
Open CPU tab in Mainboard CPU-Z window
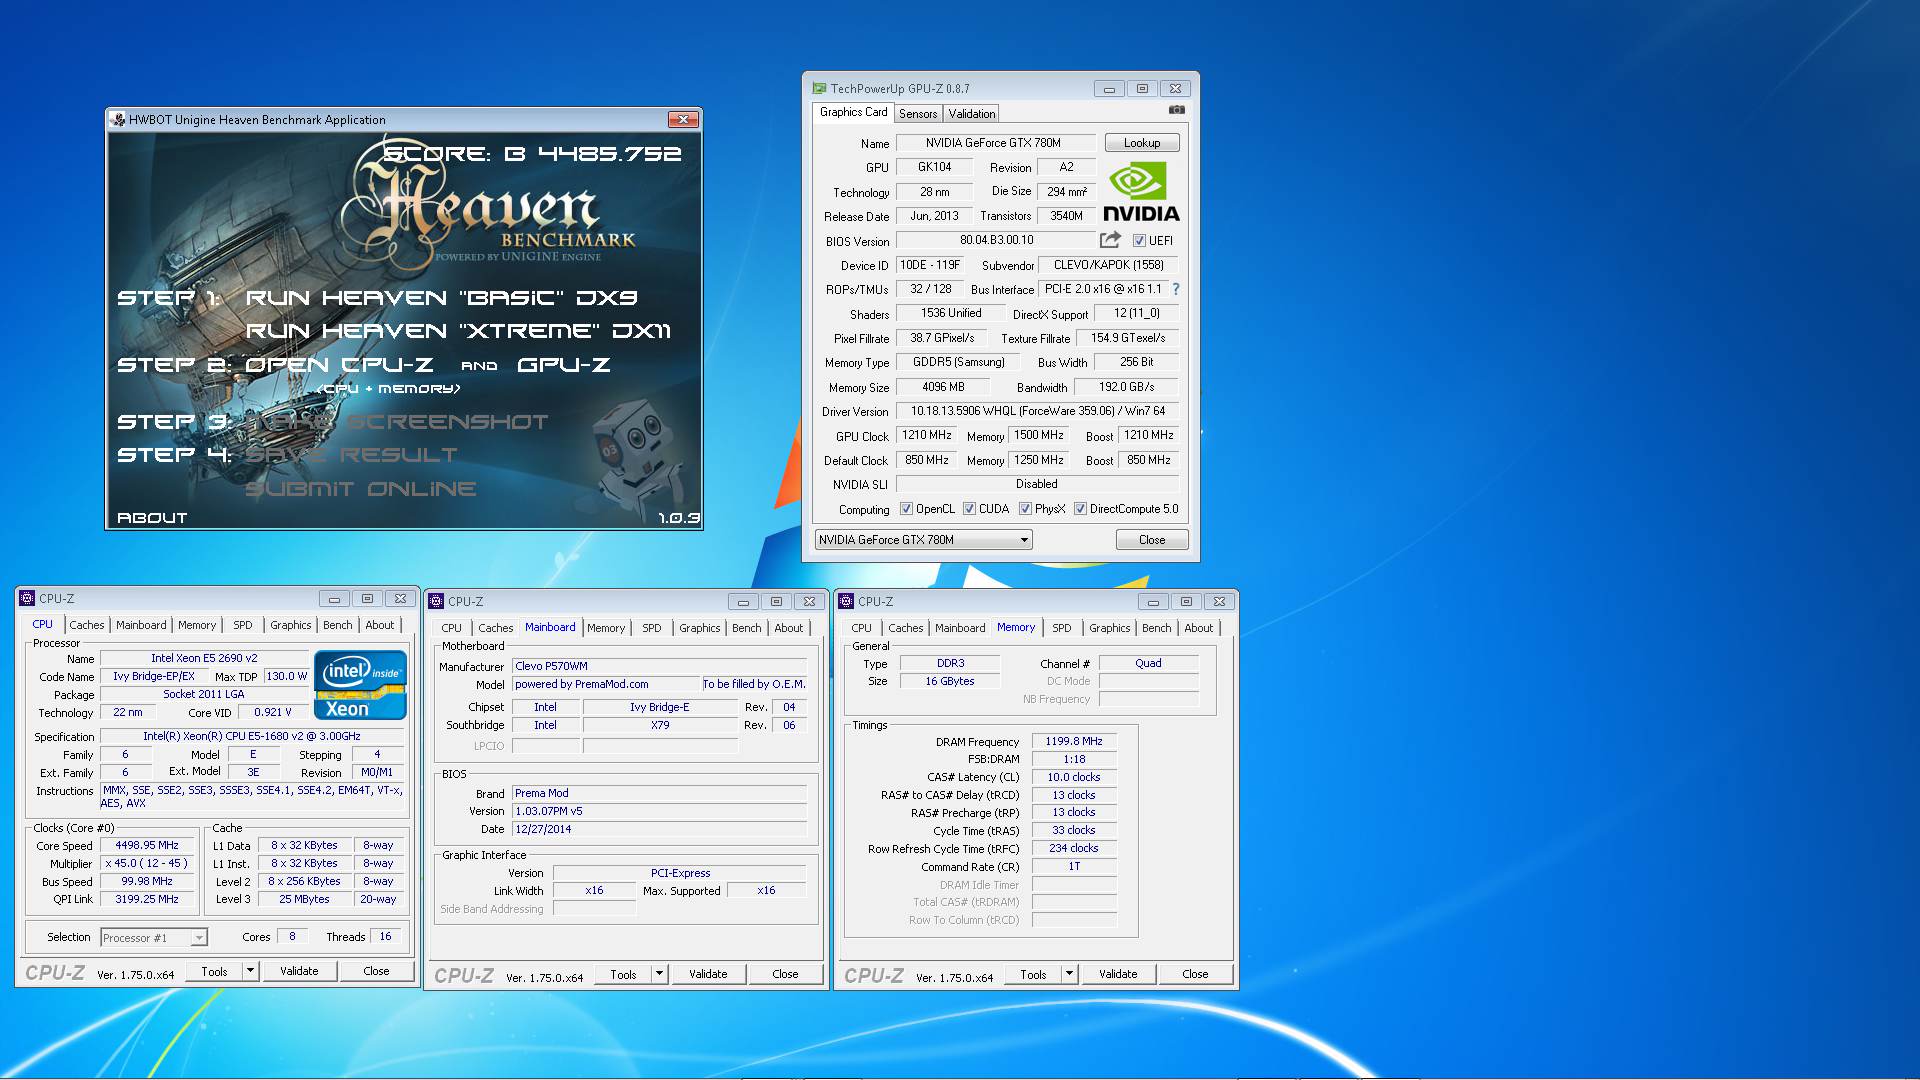coord(452,628)
